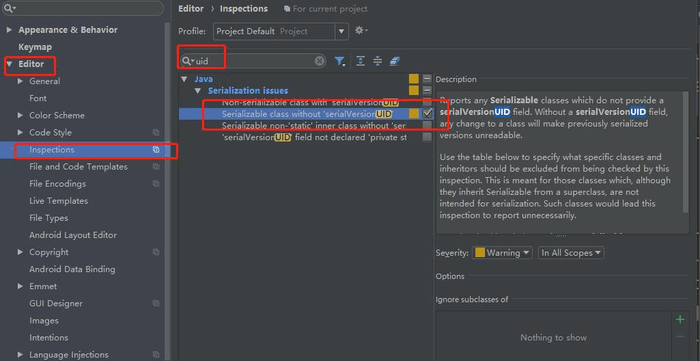The height and width of the screenshot is (361, 700).
Task: Open Android Layout Editor settings
Action: pos(73,235)
